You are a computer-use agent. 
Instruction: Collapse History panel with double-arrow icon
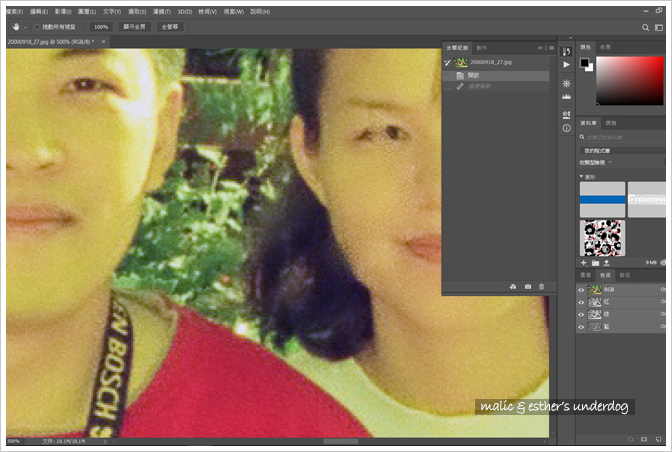pyautogui.click(x=540, y=48)
